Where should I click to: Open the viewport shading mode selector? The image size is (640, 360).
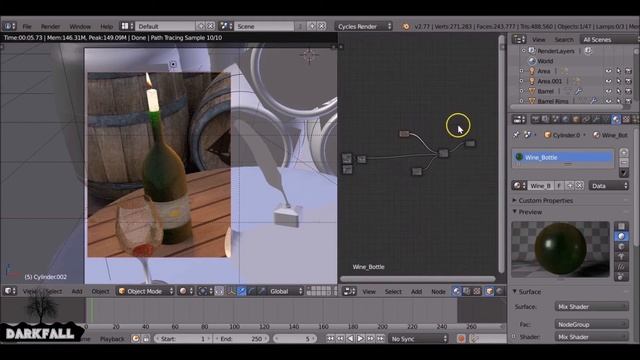click(x=186, y=291)
